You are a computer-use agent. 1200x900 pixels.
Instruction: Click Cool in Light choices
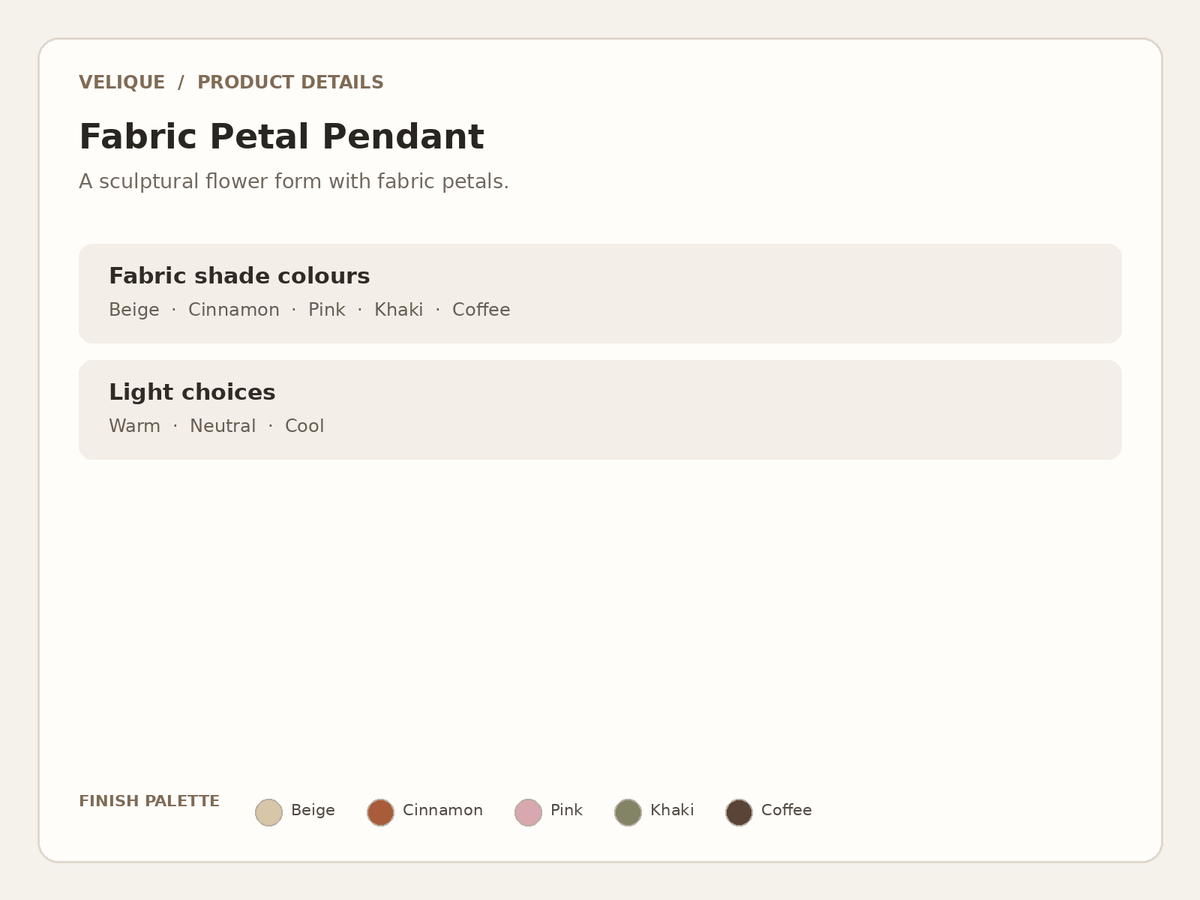tap(305, 426)
